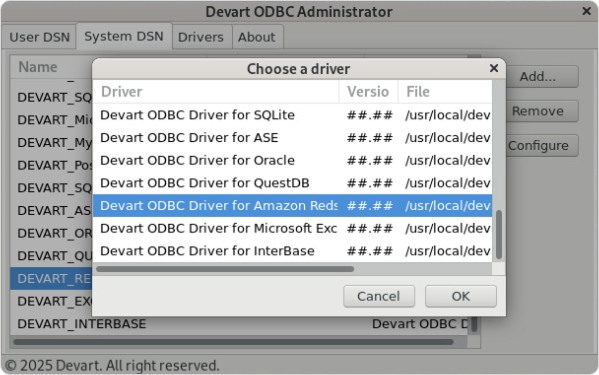The image size is (599, 375).
Task: Select Devart ODBC Driver for Amazon Redshift
Action: 292,205
